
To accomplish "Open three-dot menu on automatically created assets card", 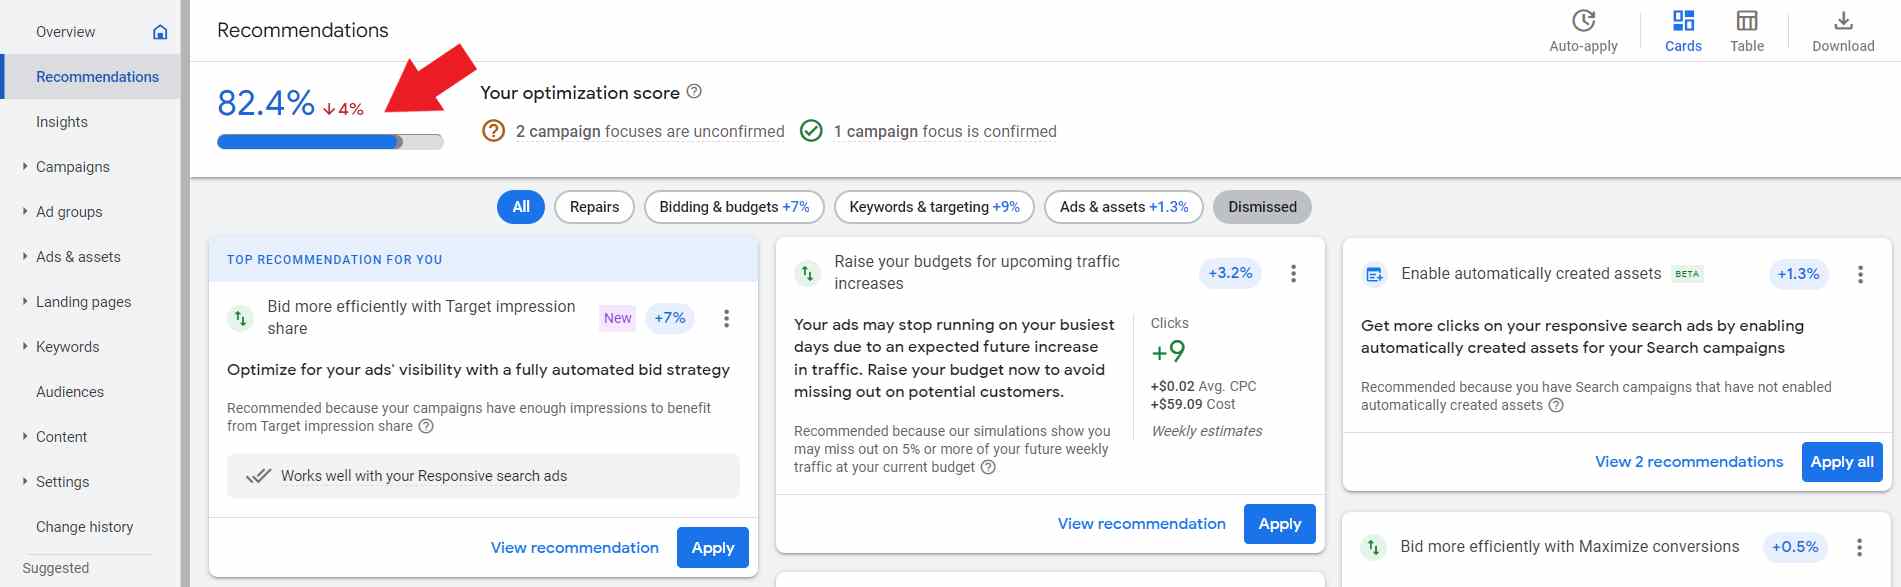I will (1860, 274).
